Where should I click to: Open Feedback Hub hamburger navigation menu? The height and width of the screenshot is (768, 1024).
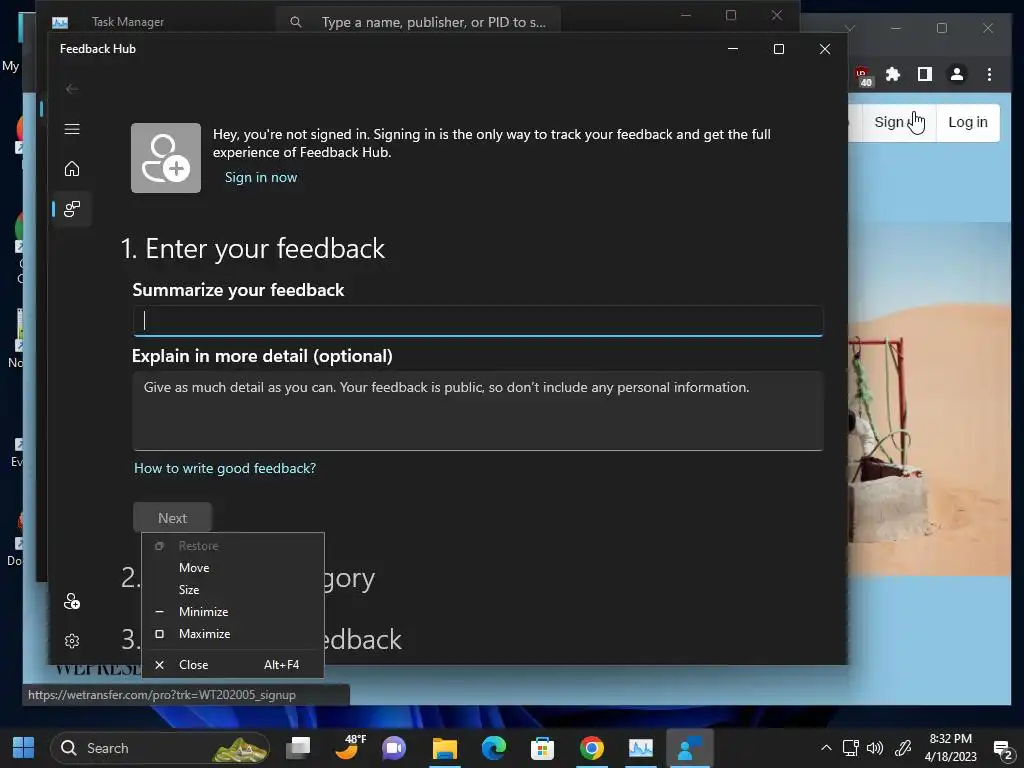72,129
